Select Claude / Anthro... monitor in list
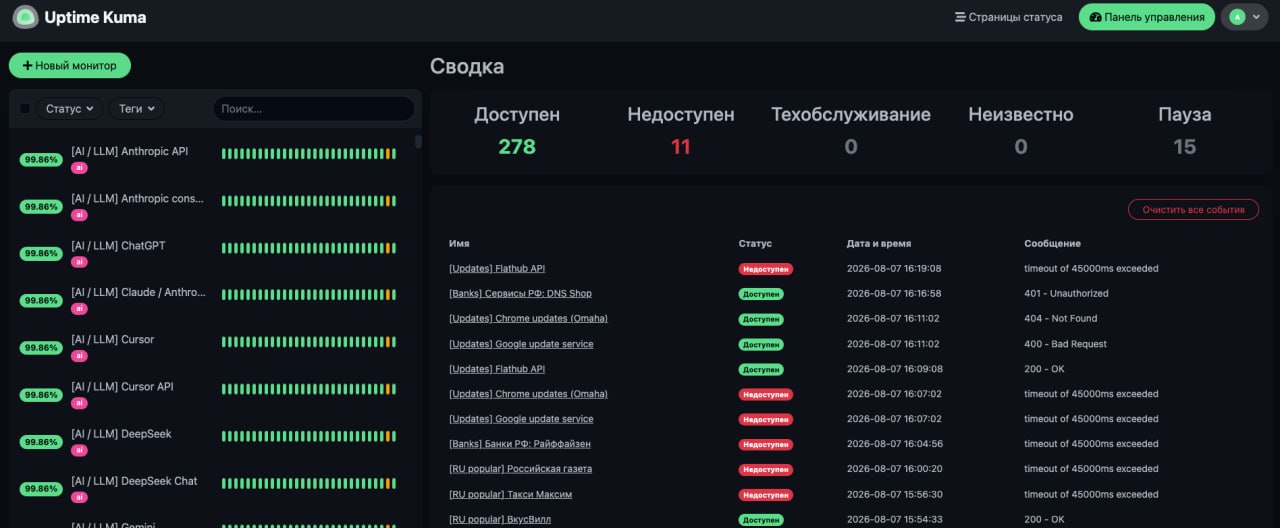This screenshot has height=528, width=1280. tap(215, 300)
